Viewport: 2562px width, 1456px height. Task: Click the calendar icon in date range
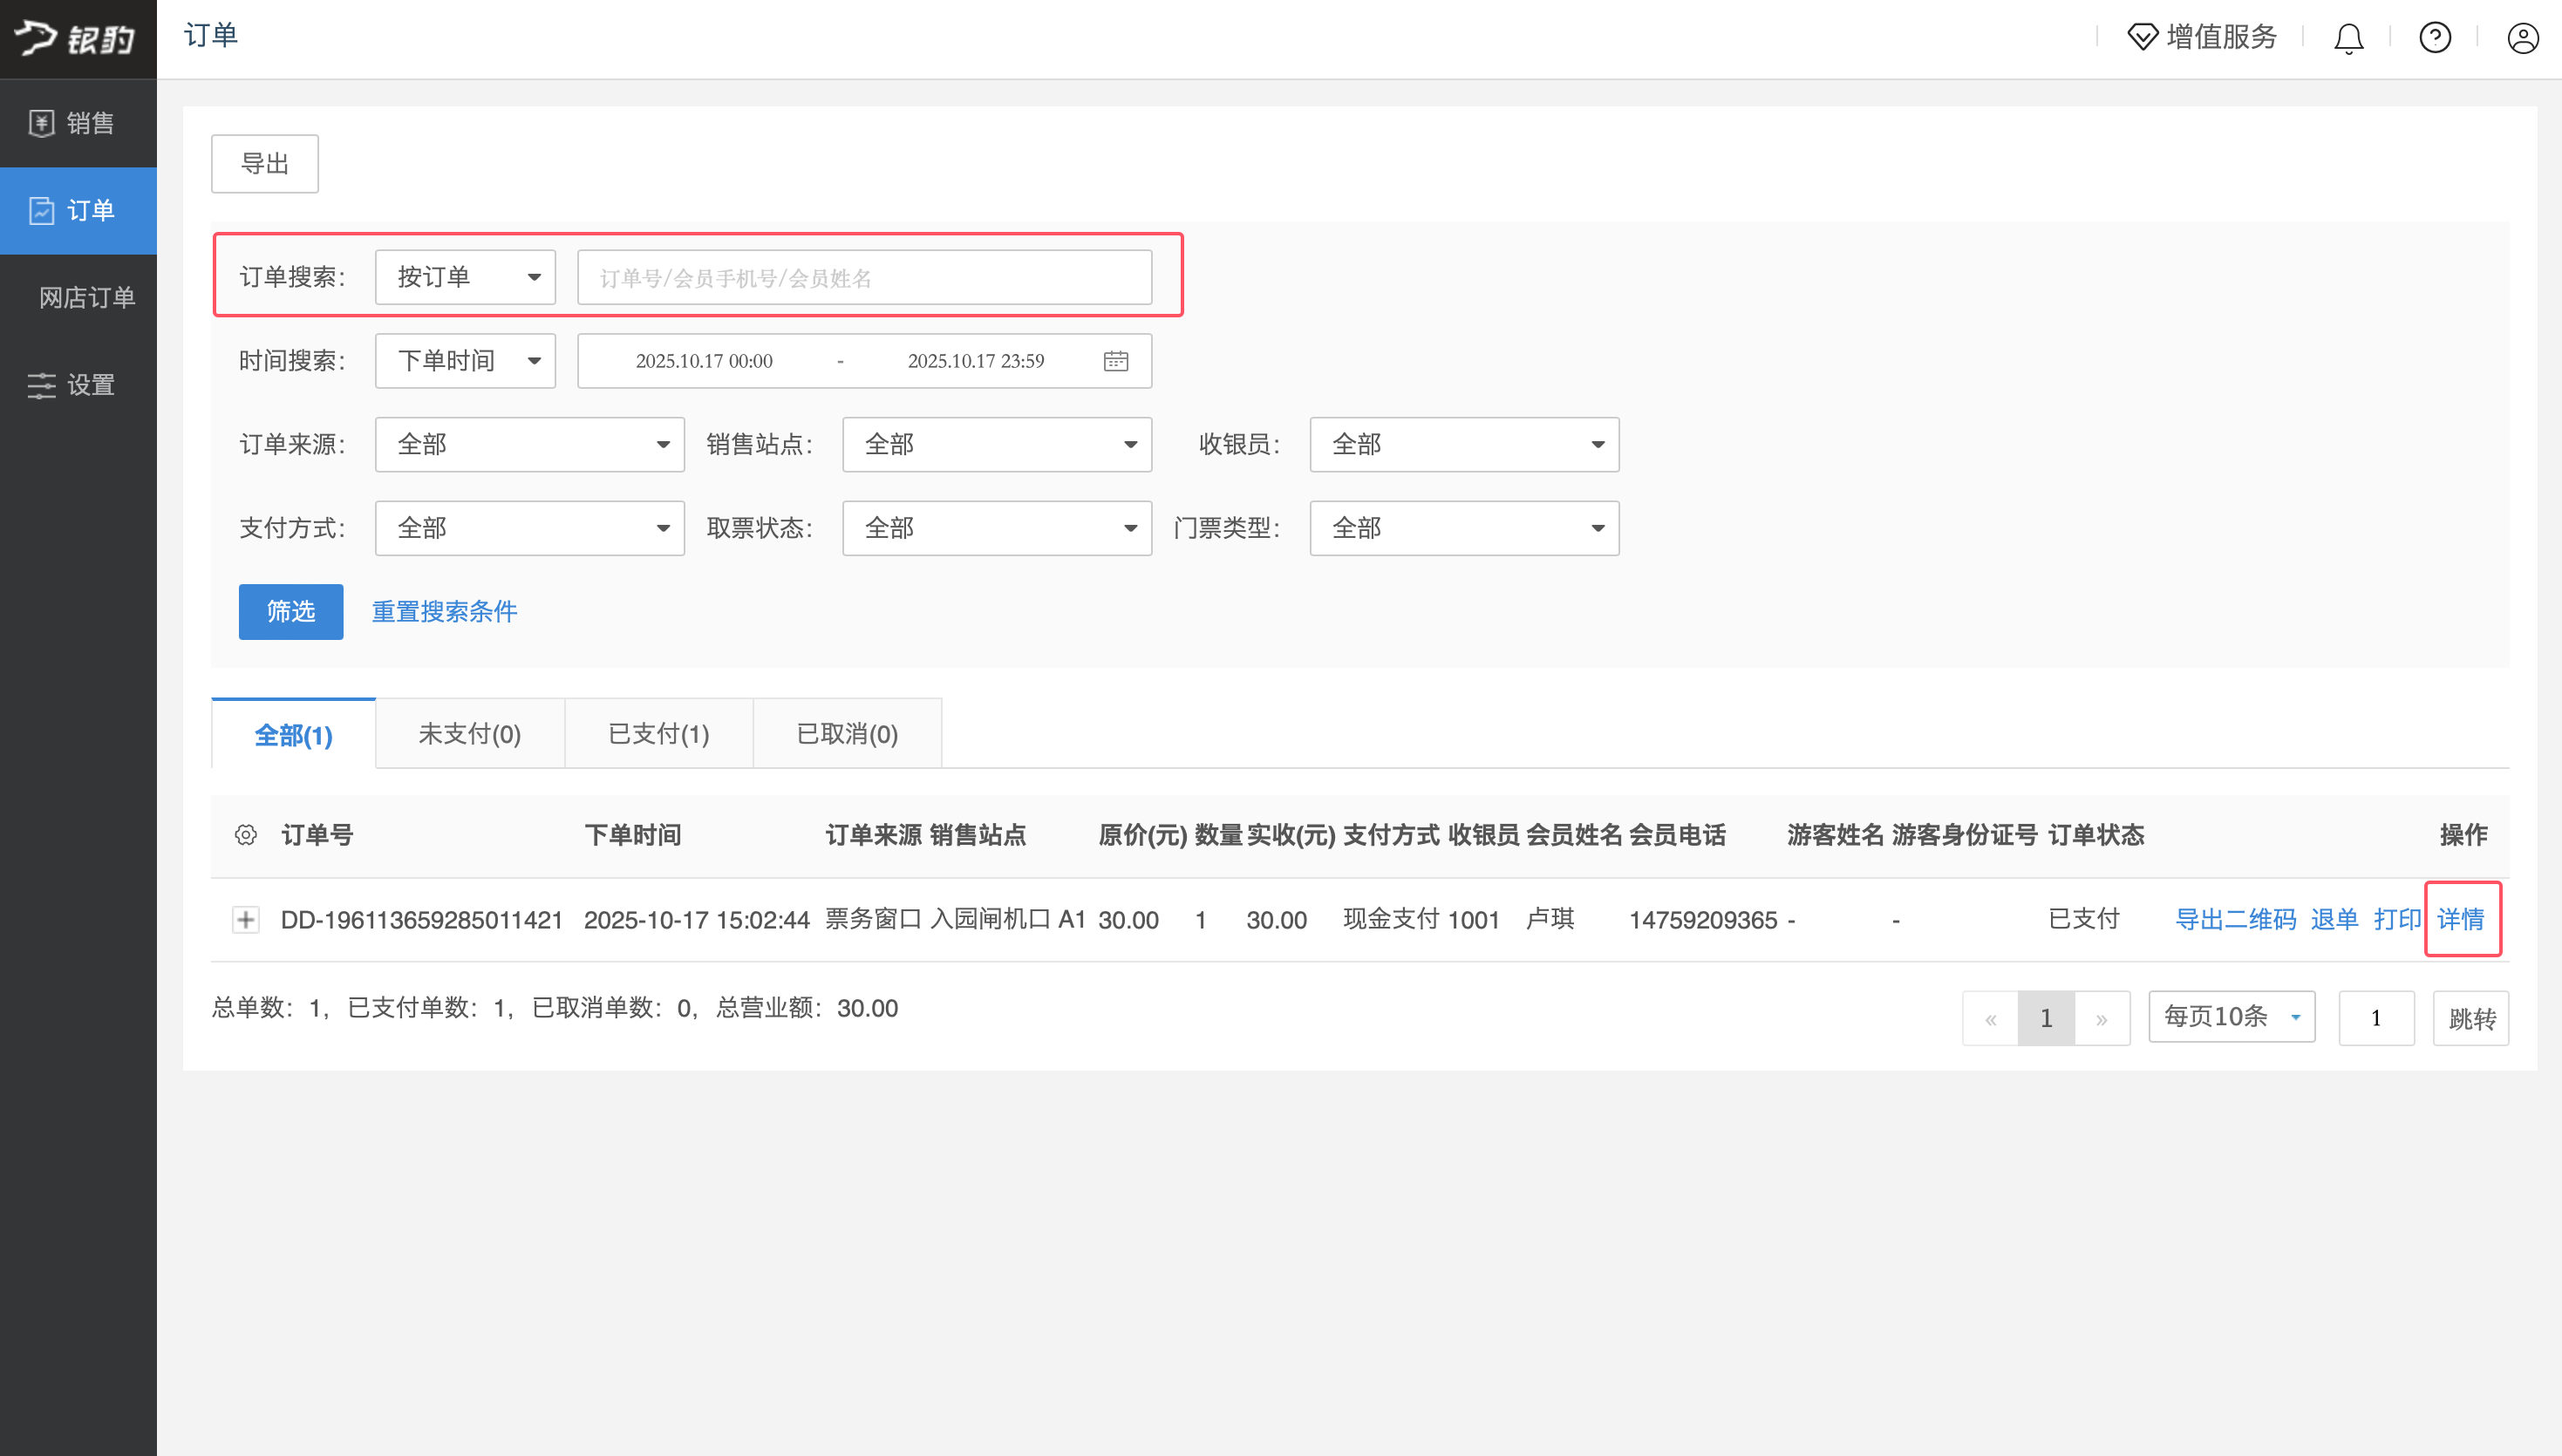tap(1116, 361)
